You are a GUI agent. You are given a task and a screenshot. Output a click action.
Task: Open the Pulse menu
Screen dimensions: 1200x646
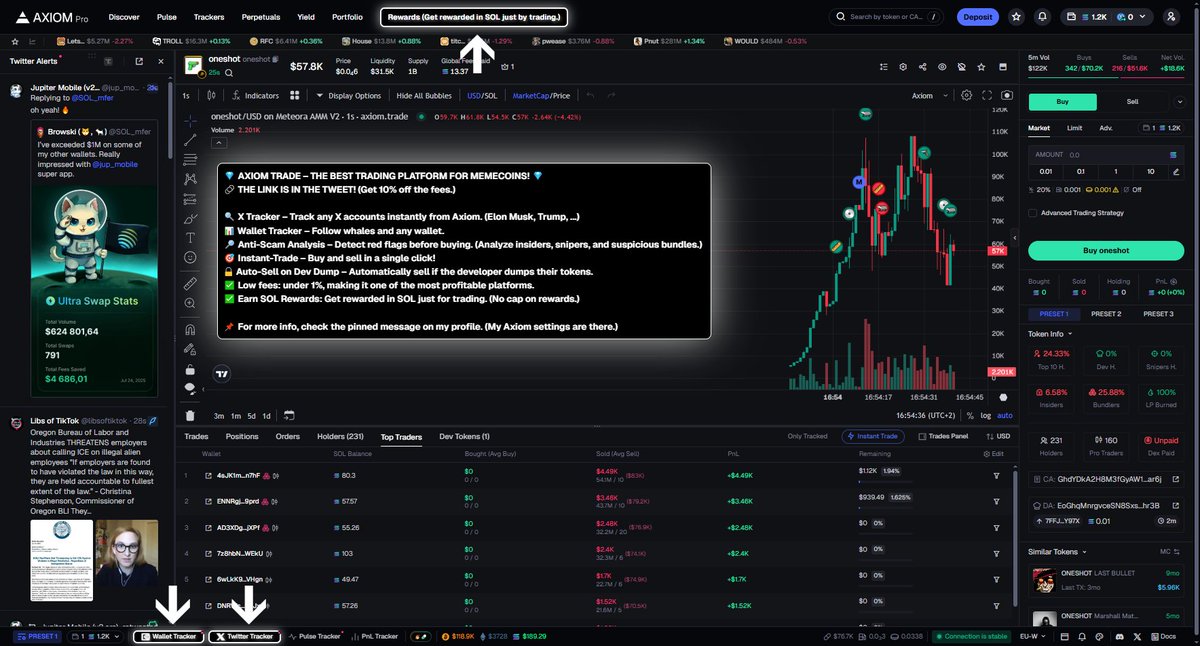[167, 17]
